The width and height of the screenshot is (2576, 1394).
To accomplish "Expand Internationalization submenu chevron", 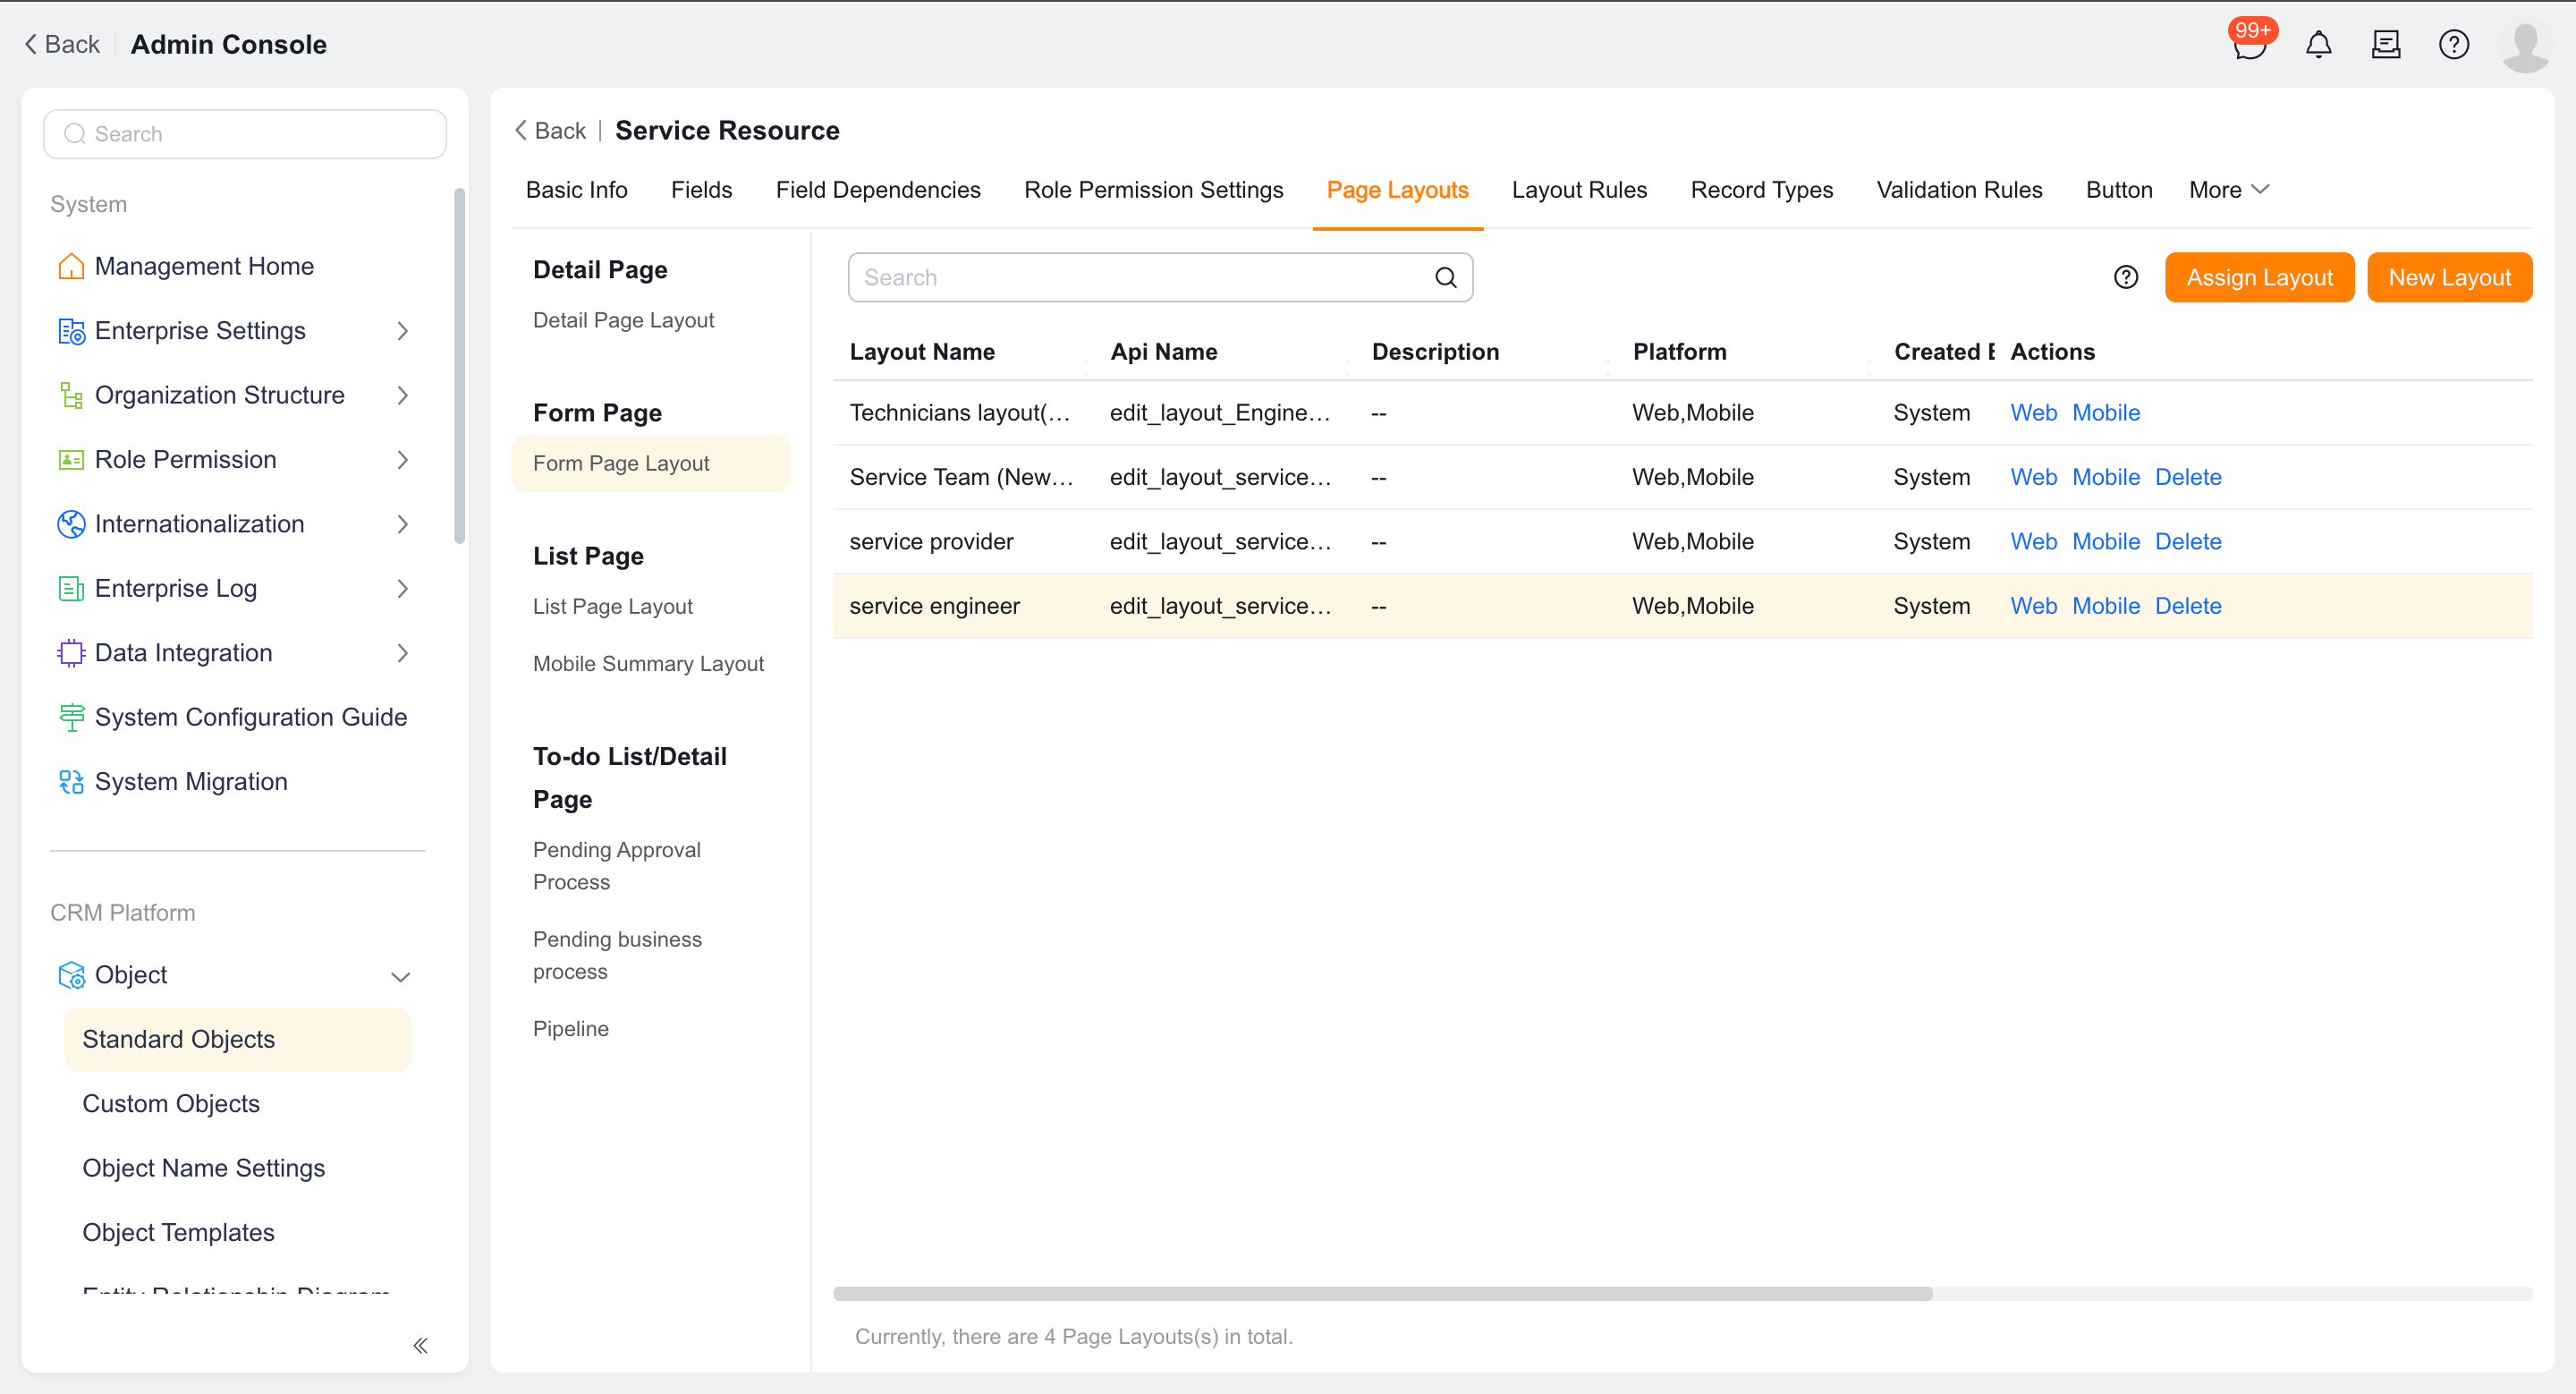I will point(402,524).
